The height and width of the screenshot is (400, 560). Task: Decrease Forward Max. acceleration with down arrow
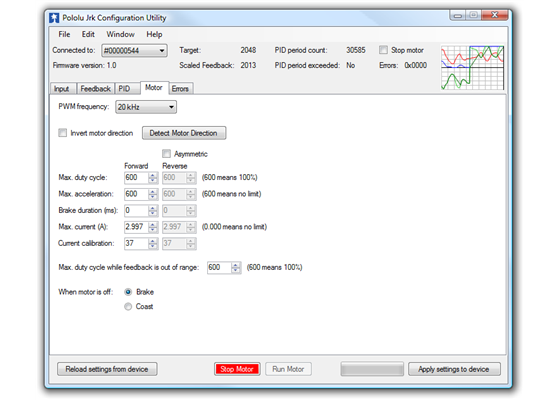pos(153,197)
